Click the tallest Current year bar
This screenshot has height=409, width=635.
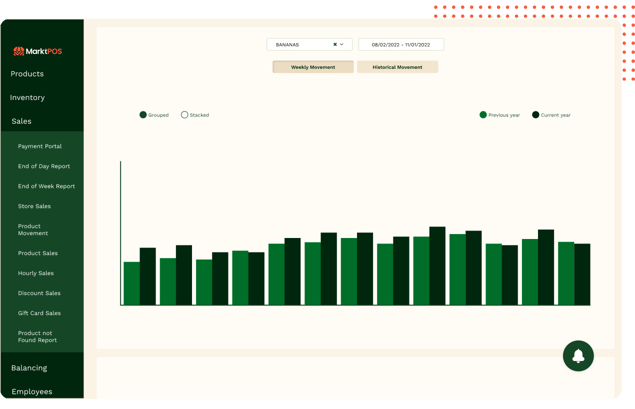click(x=437, y=266)
